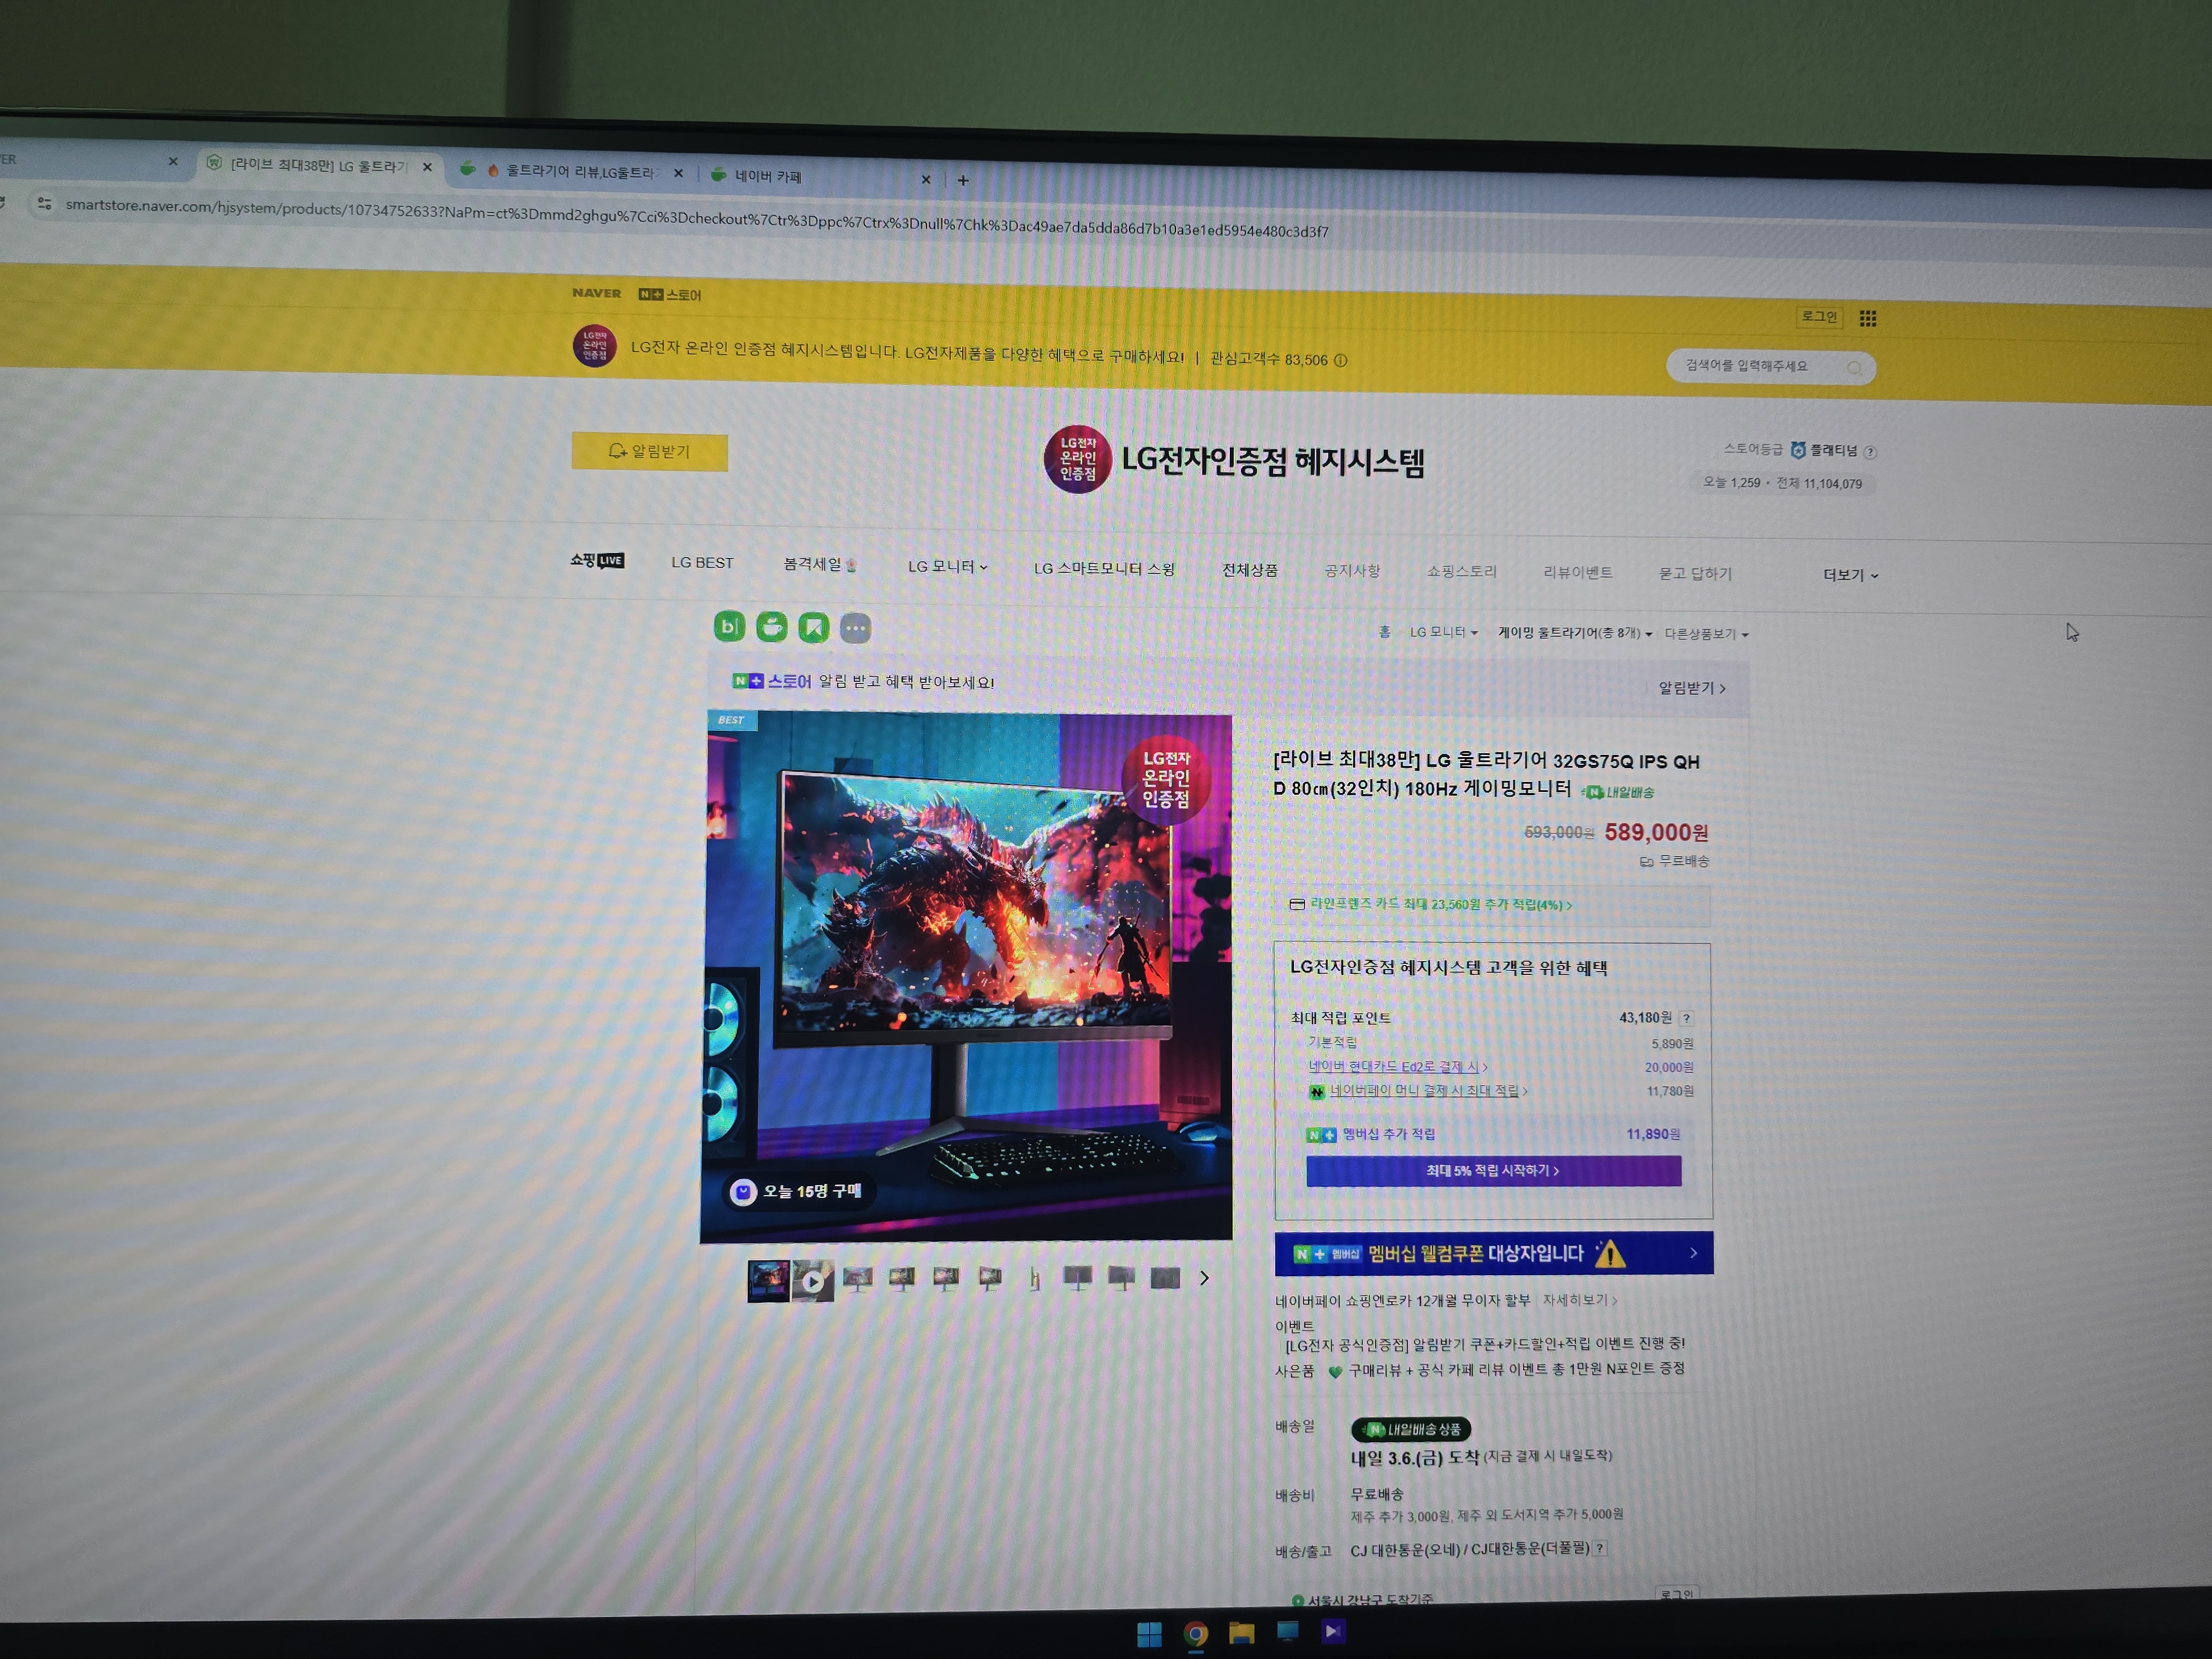Open Chrome from the taskbar

pyautogui.click(x=1195, y=1633)
